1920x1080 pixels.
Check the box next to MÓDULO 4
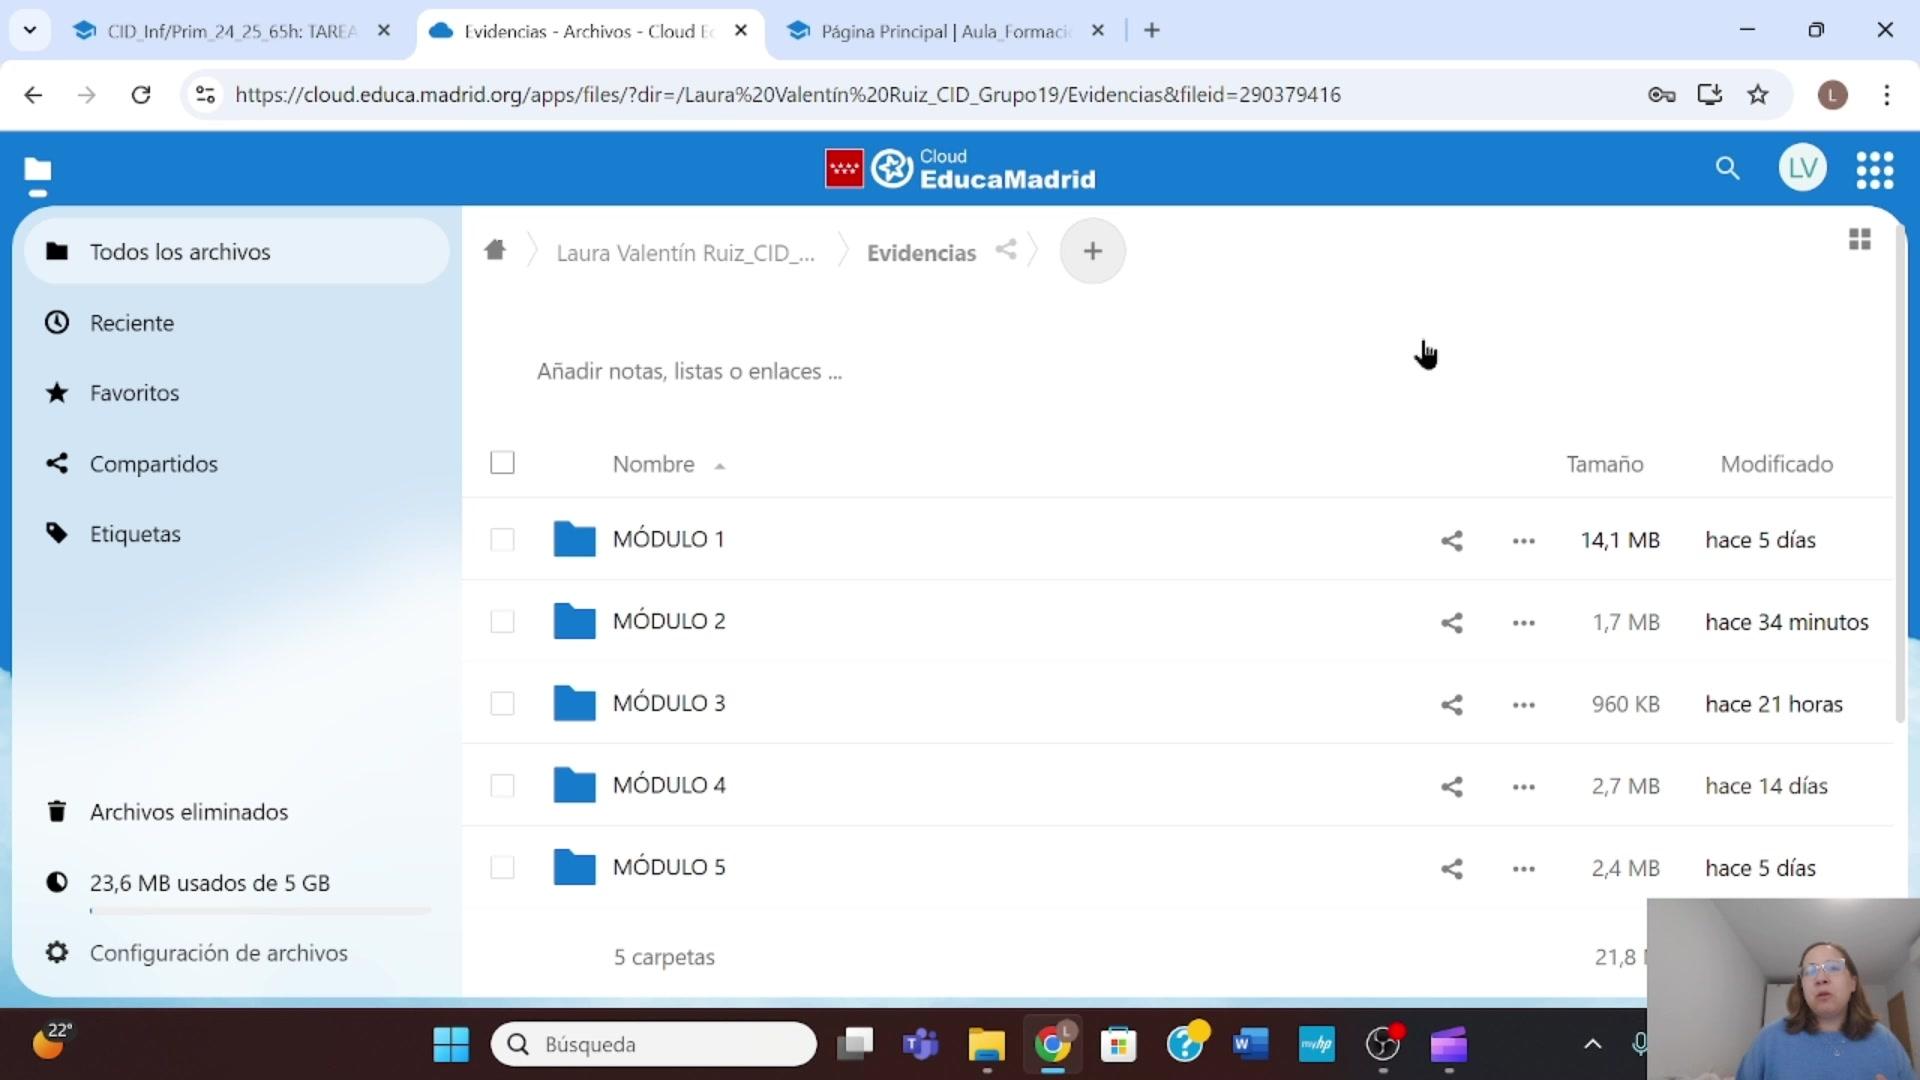pyautogui.click(x=502, y=786)
